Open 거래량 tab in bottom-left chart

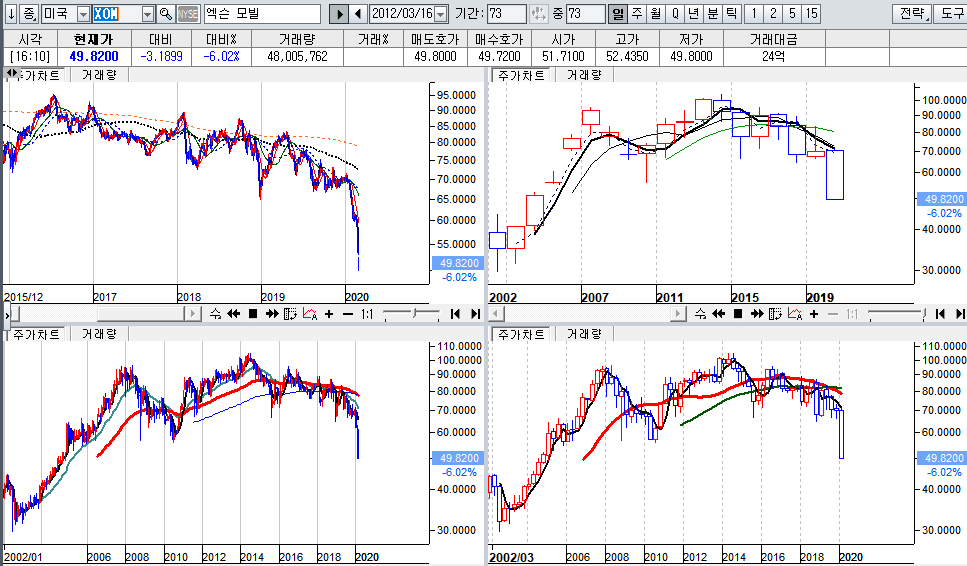[x=98, y=334]
